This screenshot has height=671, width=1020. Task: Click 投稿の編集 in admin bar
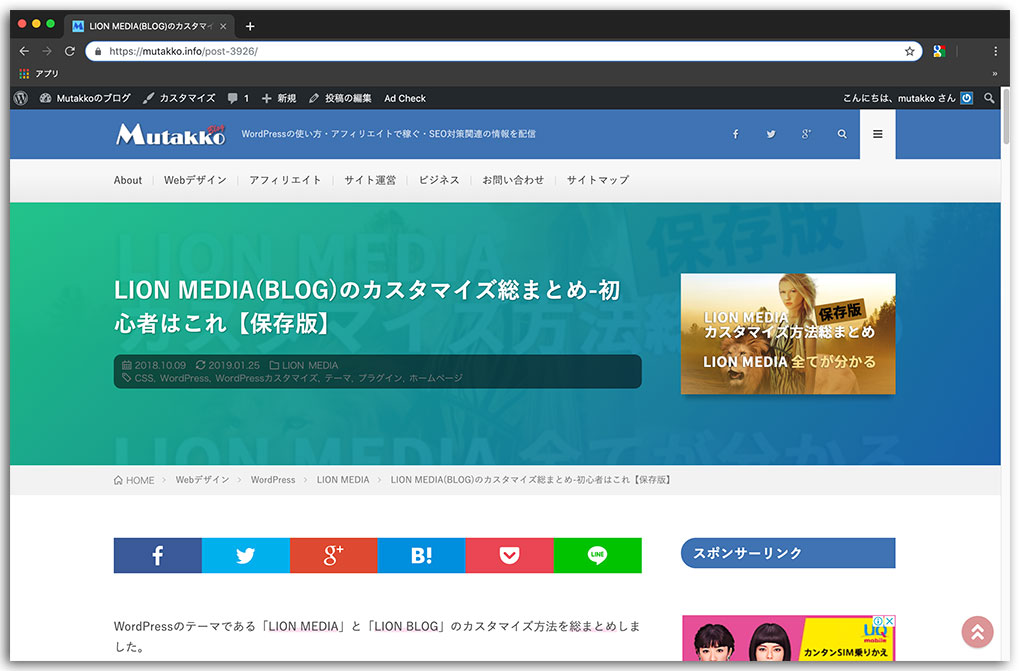pyautogui.click(x=340, y=98)
